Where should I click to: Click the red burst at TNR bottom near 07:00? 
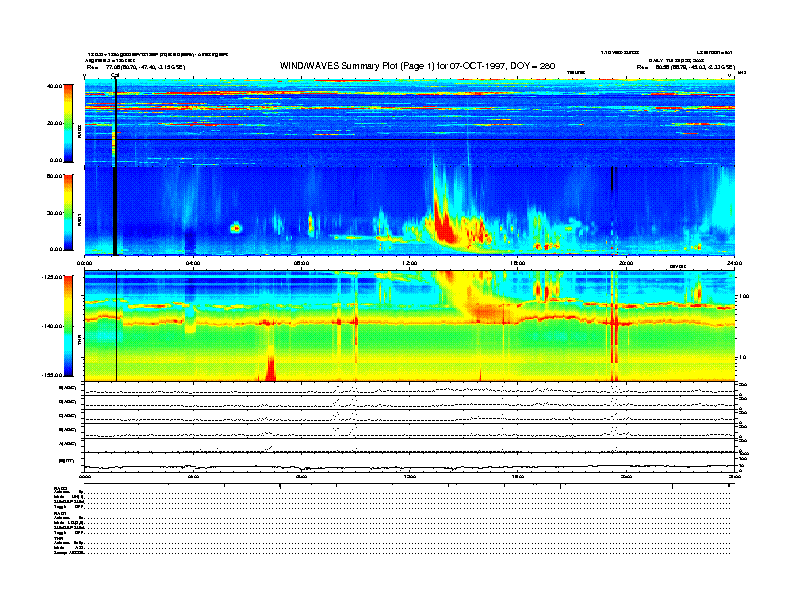[270, 366]
